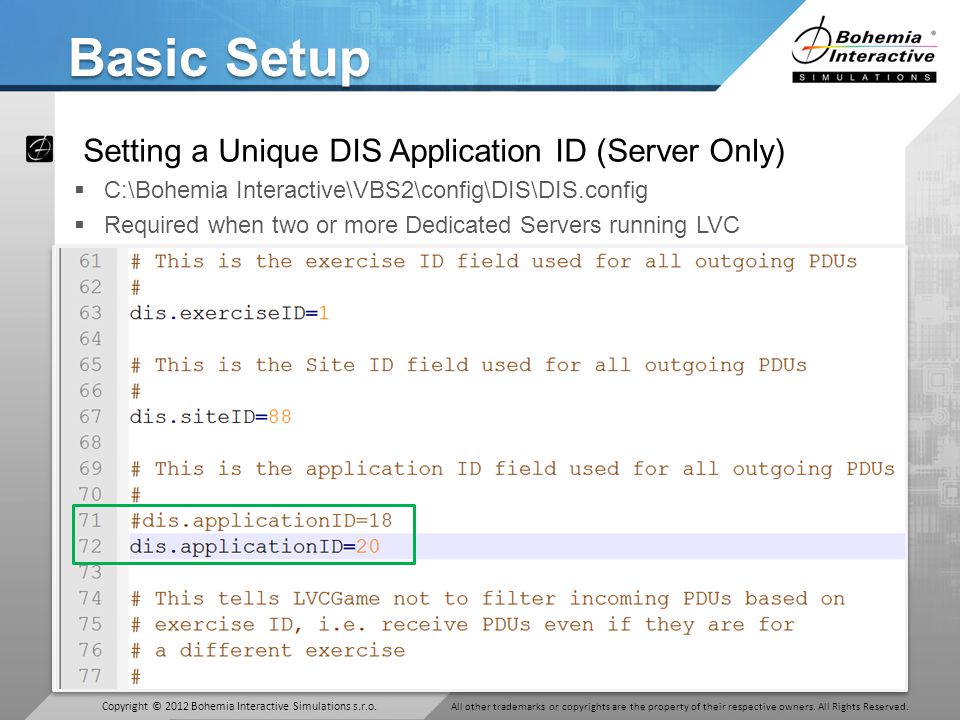This screenshot has height=720, width=960.
Task: Click the copyright 2012 Bohemia footer text
Action: pyautogui.click(x=239, y=706)
